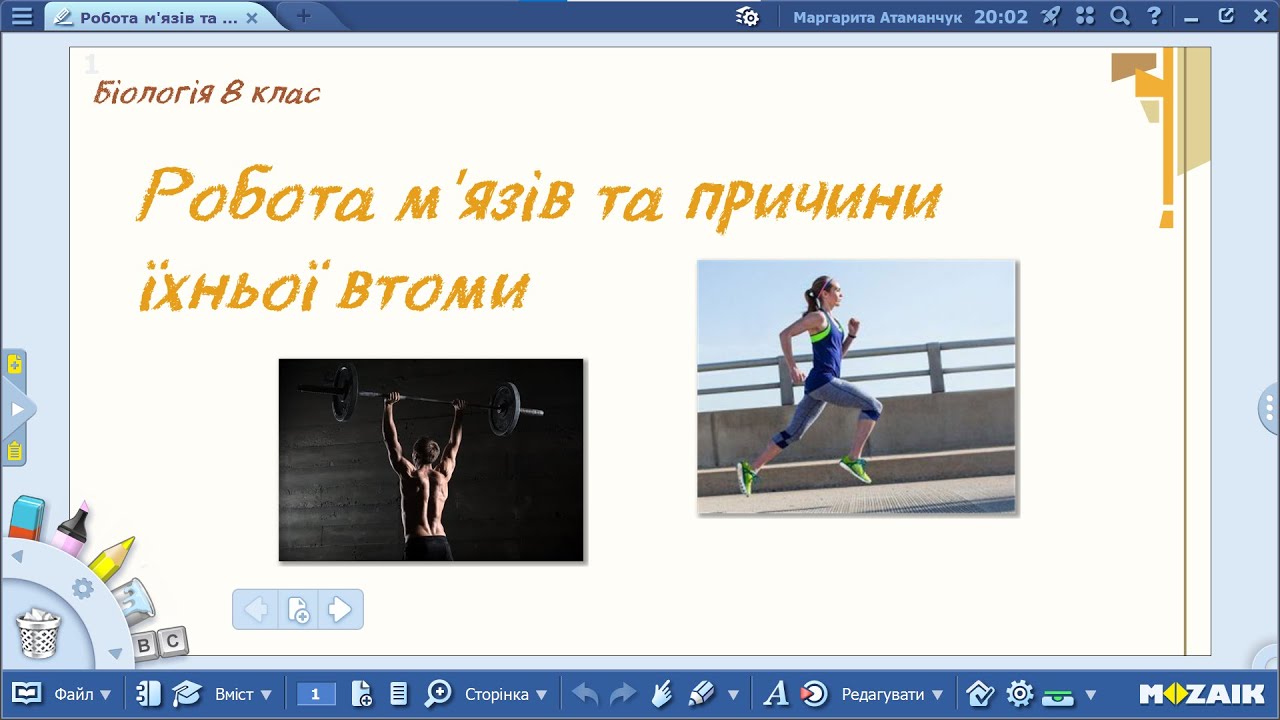Select the hand pointer tool
Screen dimensions: 1280x720
coord(661,693)
